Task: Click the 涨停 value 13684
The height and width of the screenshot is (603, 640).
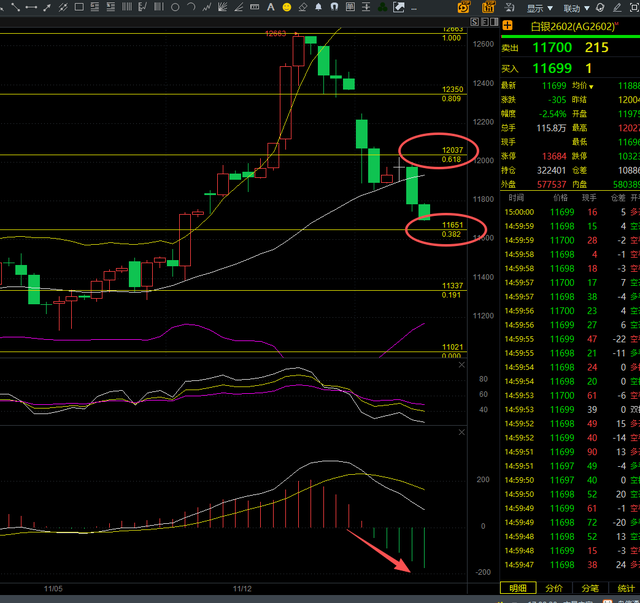Action: tap(554, 156)
